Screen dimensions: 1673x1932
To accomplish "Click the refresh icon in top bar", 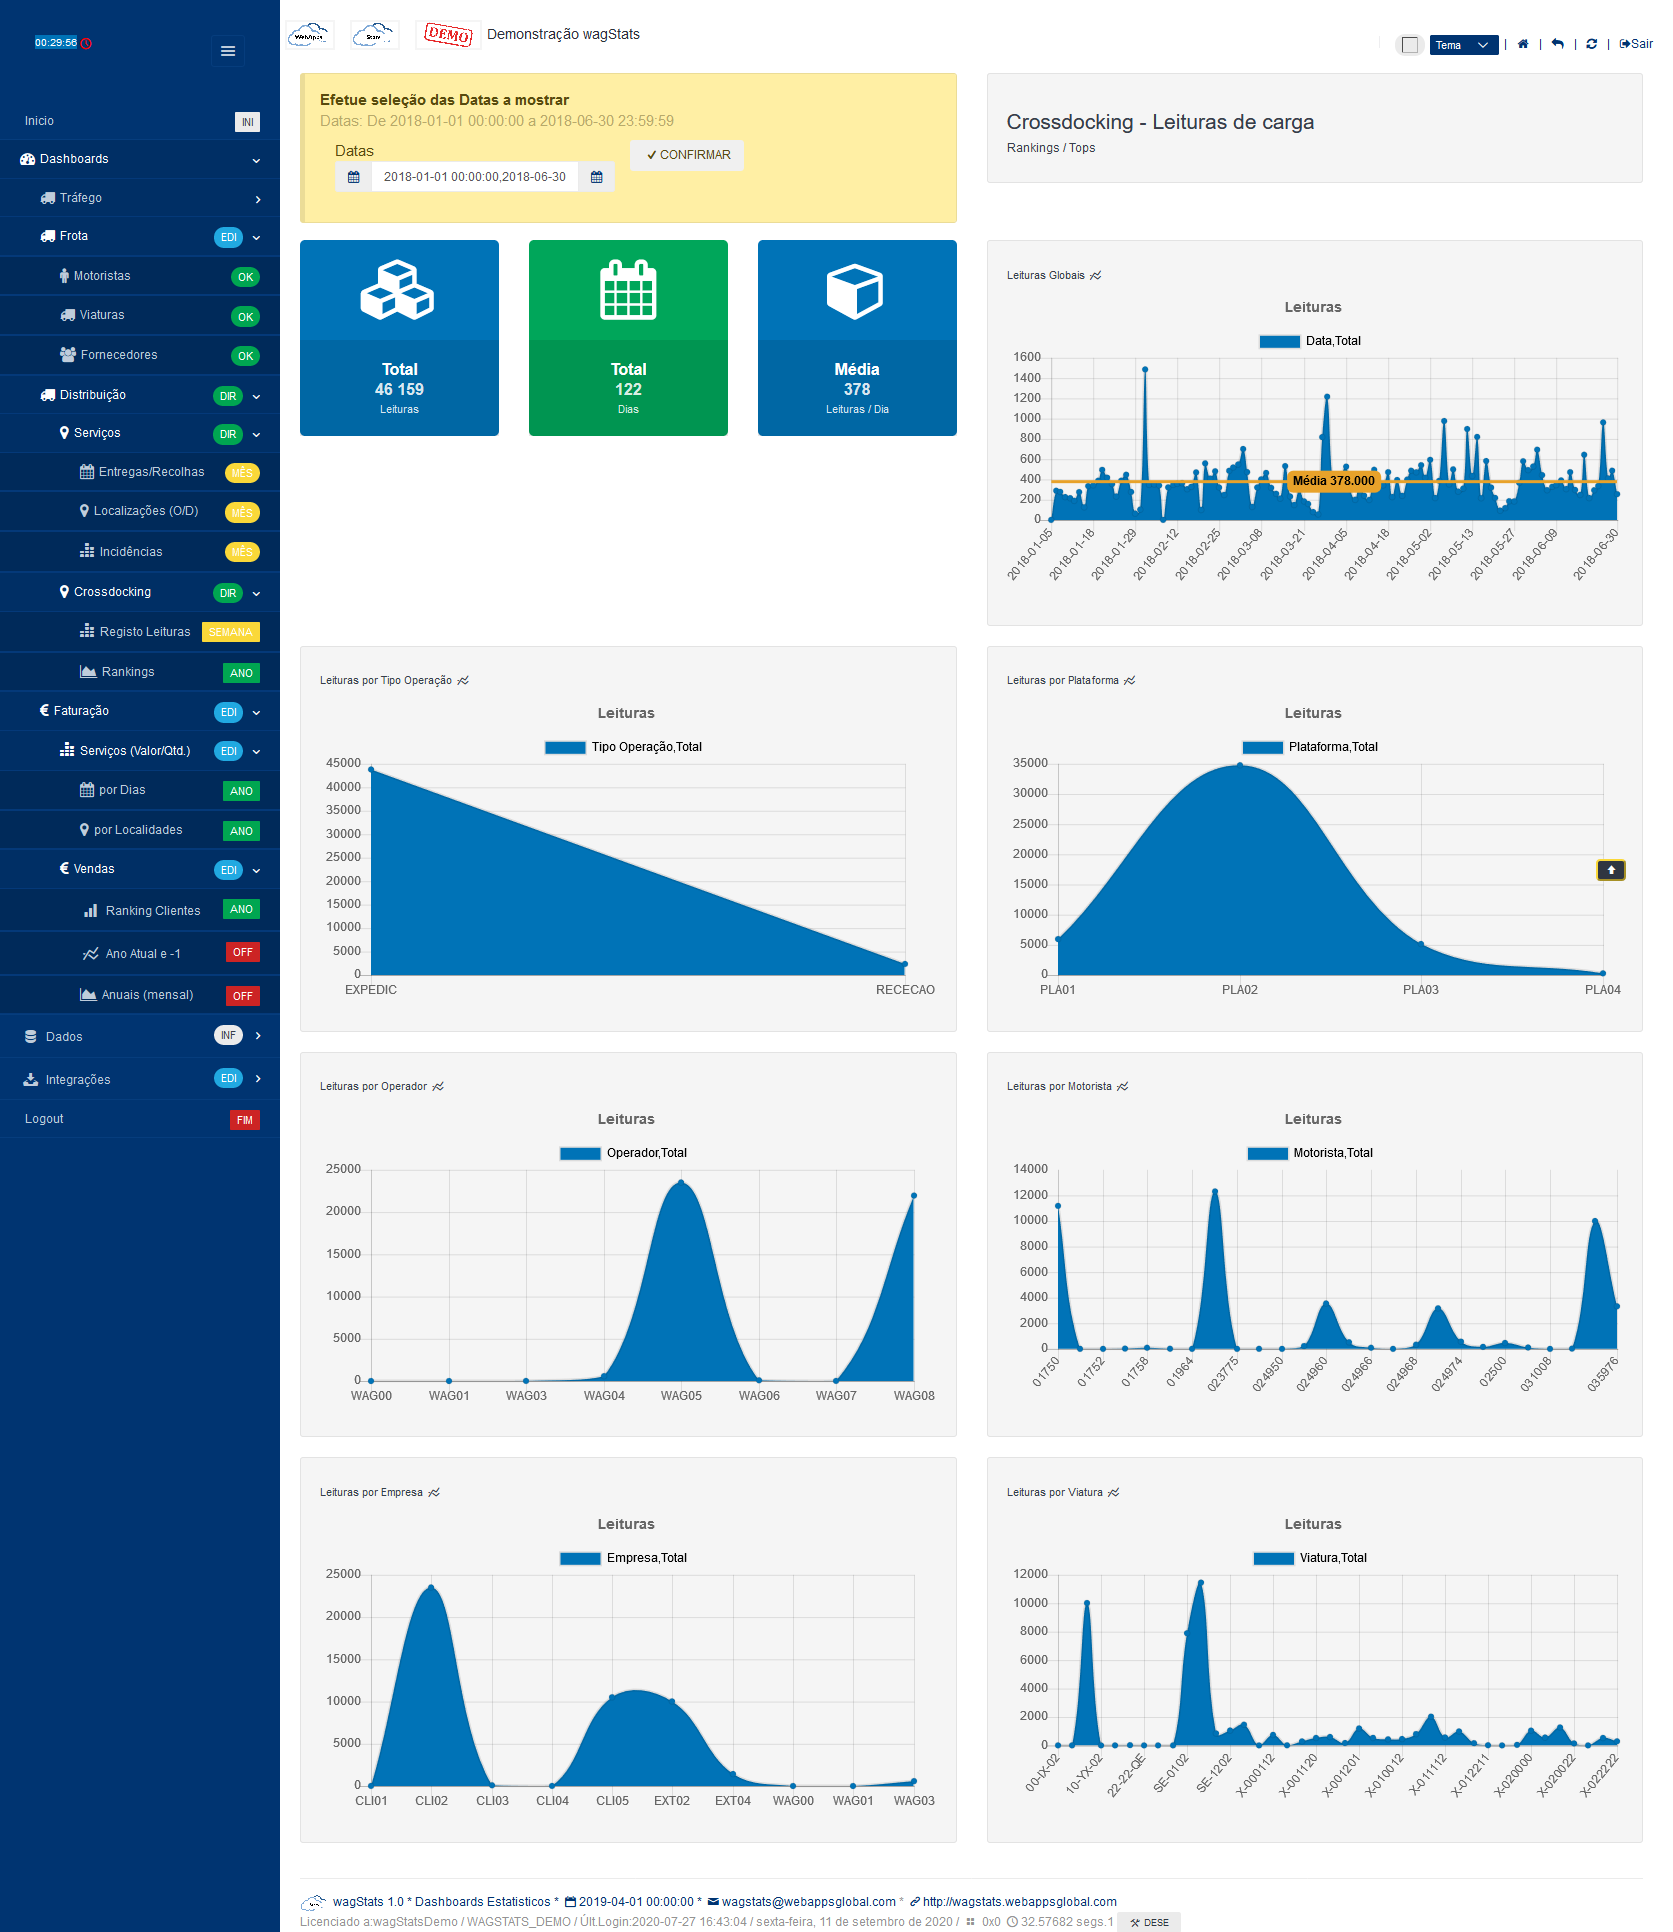I will tap(1592, 44).
